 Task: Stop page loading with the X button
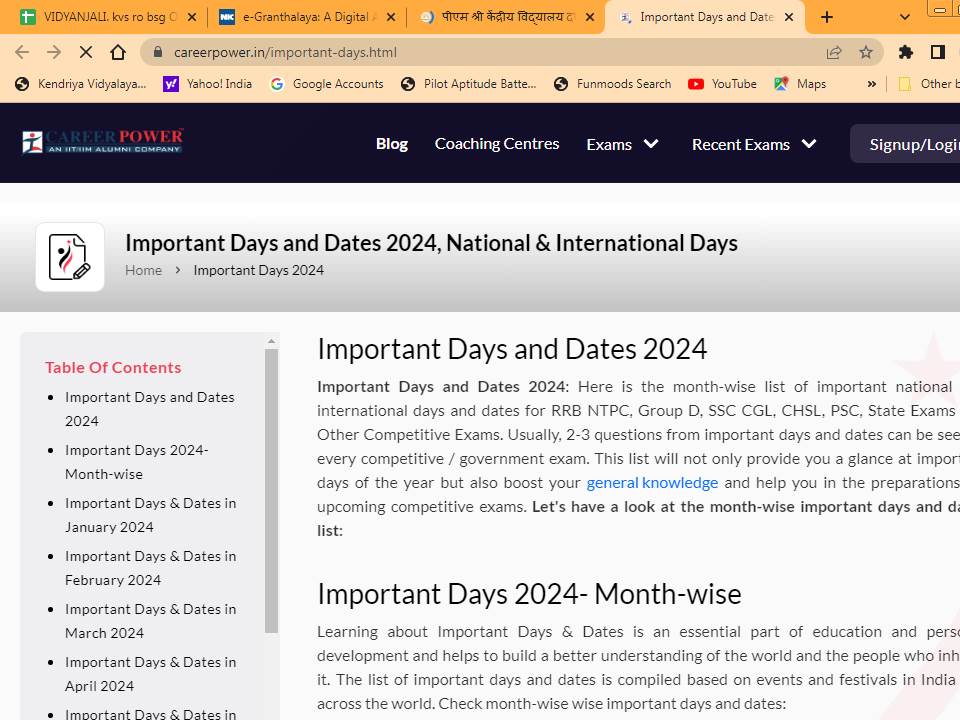[86, 52]
